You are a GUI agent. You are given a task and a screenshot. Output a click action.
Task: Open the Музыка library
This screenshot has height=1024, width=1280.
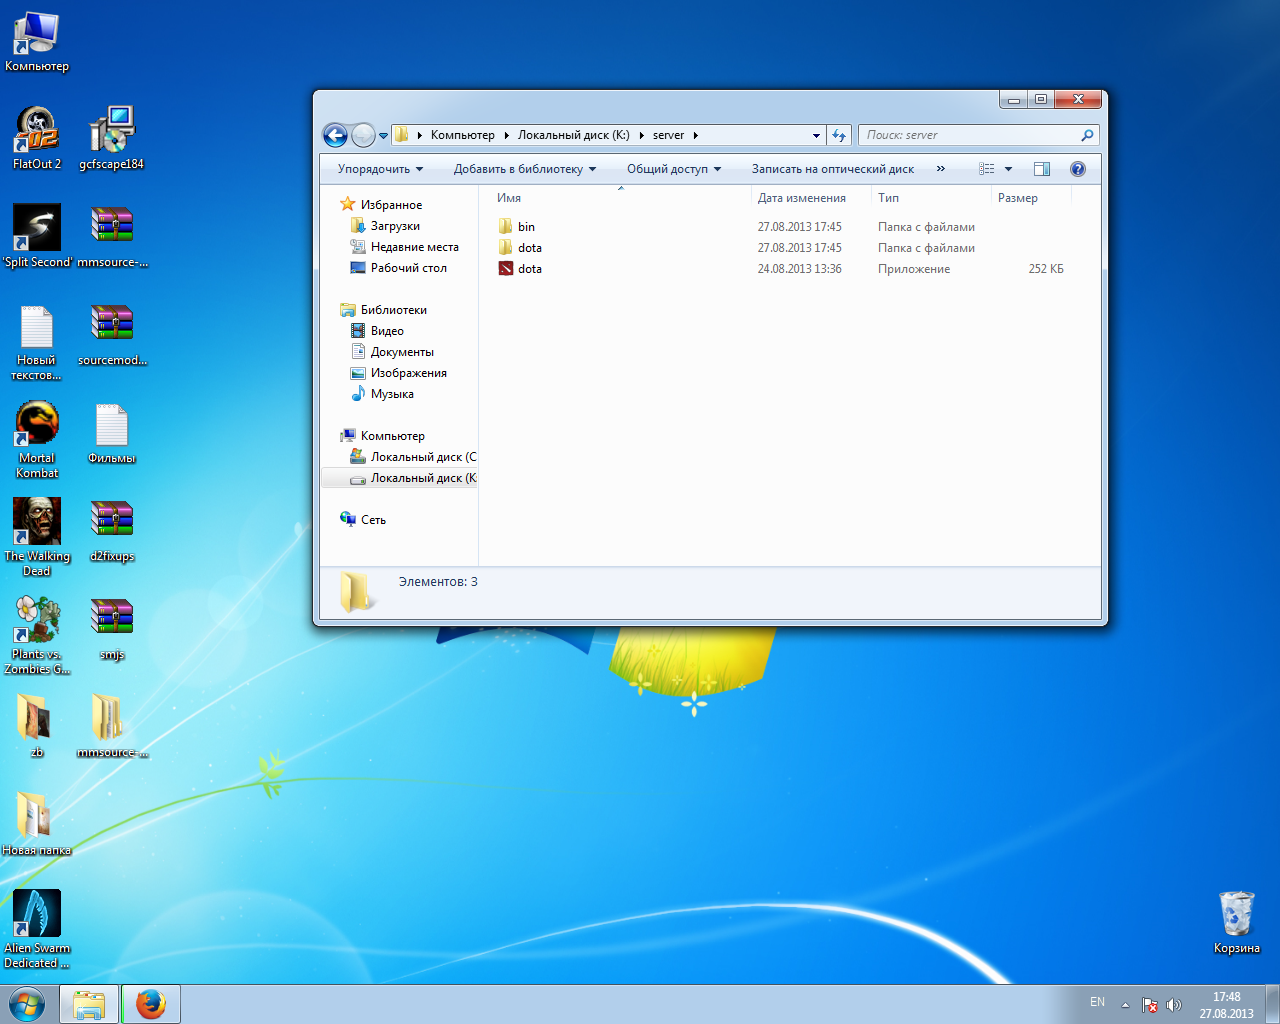click(392, 394)
